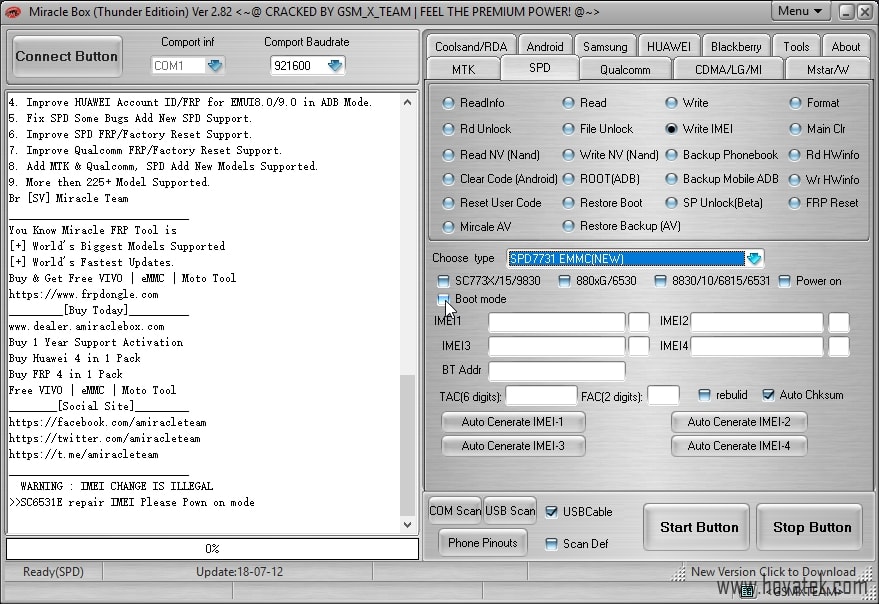Switch to the HUAWEI tab
The width and height of the screenshot is (879, 604).
(x=668, y=47)
